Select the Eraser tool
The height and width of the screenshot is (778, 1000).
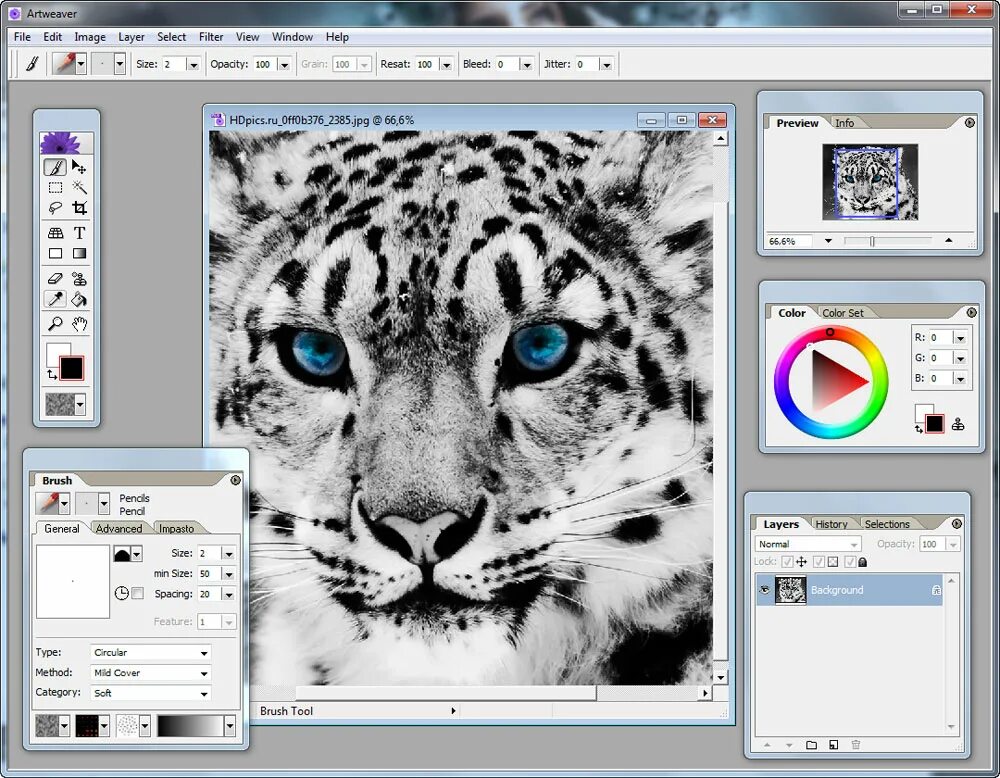55,279
